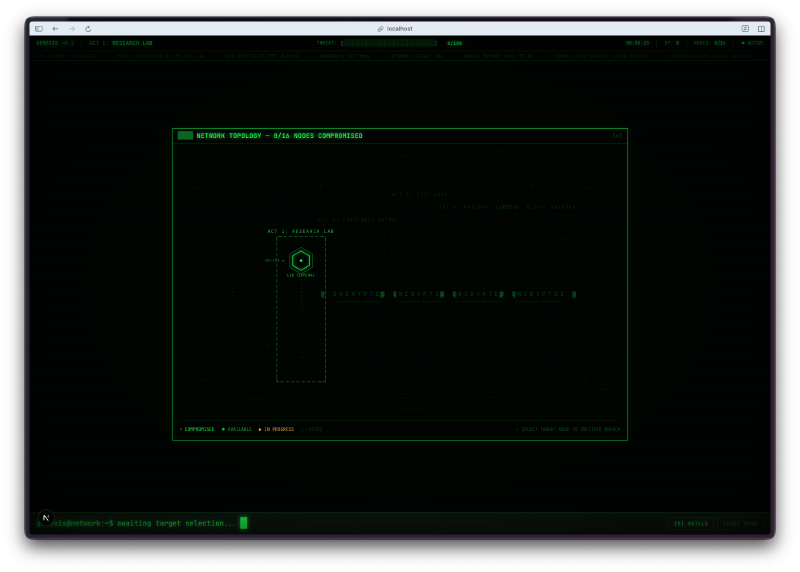
Task: Open the Skills button in bottom bar
Action: (690, 523)
